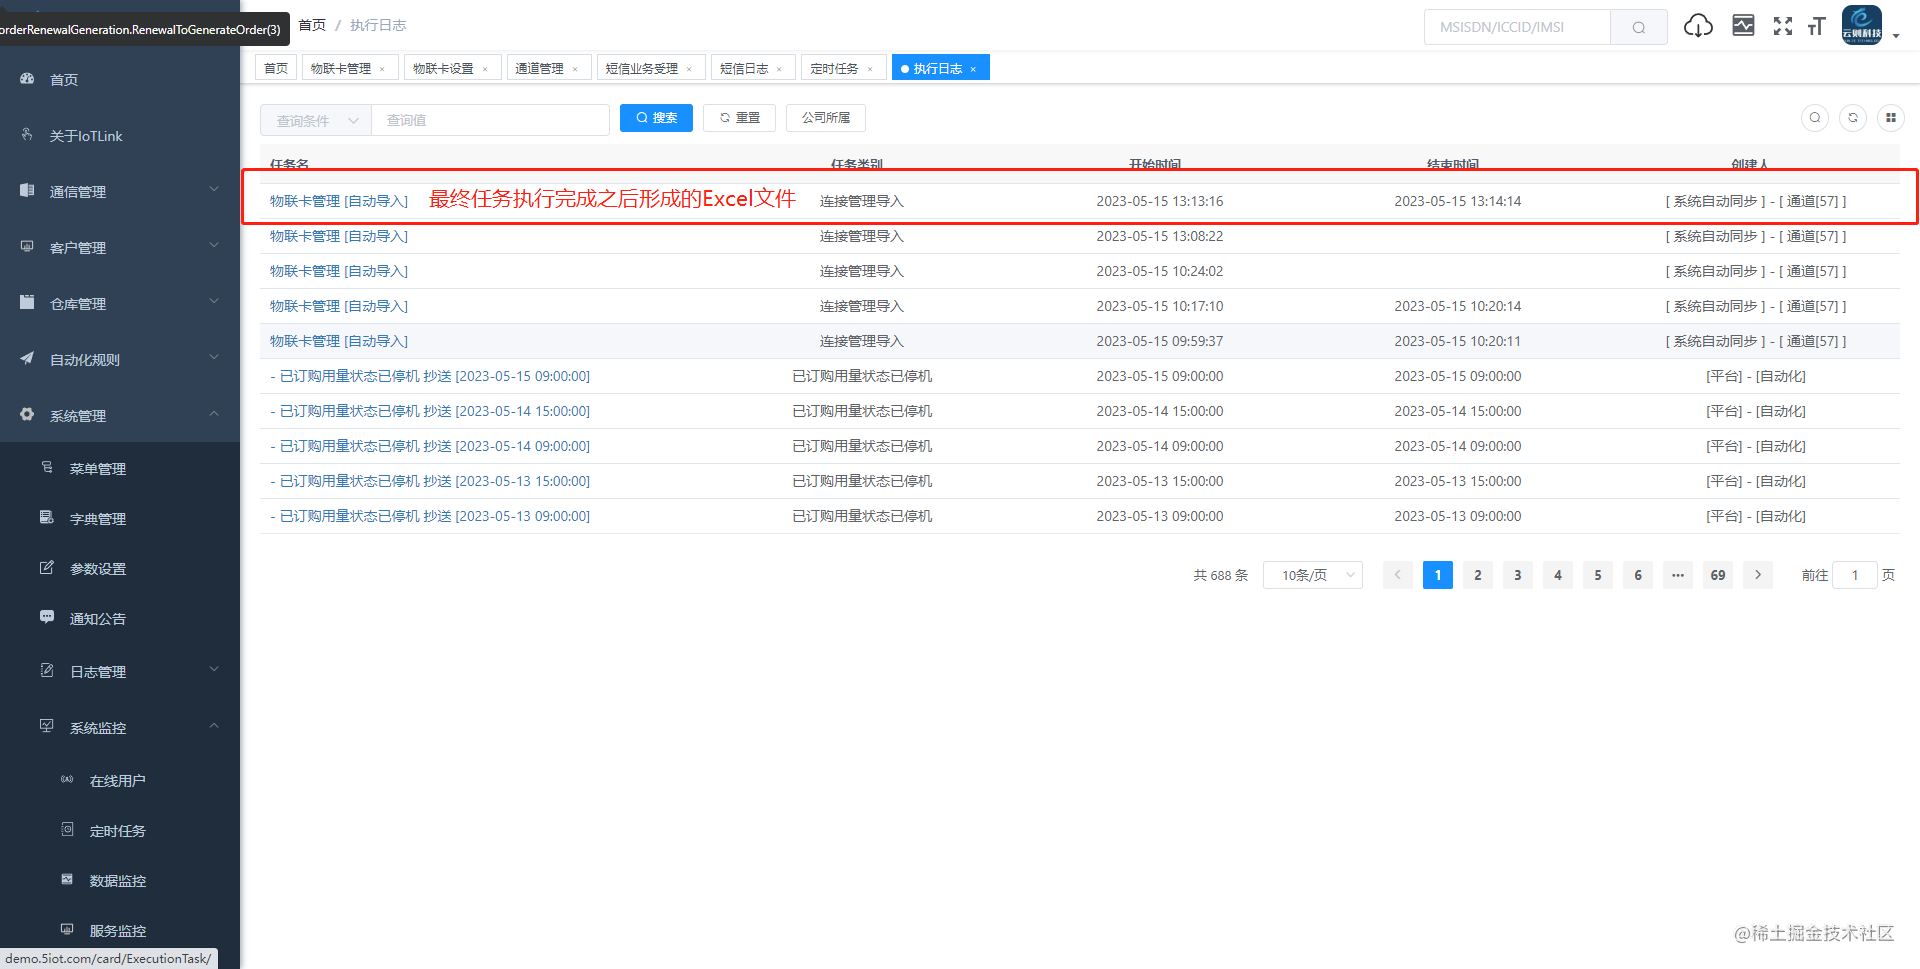The width and height of the screenshot is (1920, 969).
Task: Click the 菜单管理 sidebar icon
Action: tap(47, 468)
